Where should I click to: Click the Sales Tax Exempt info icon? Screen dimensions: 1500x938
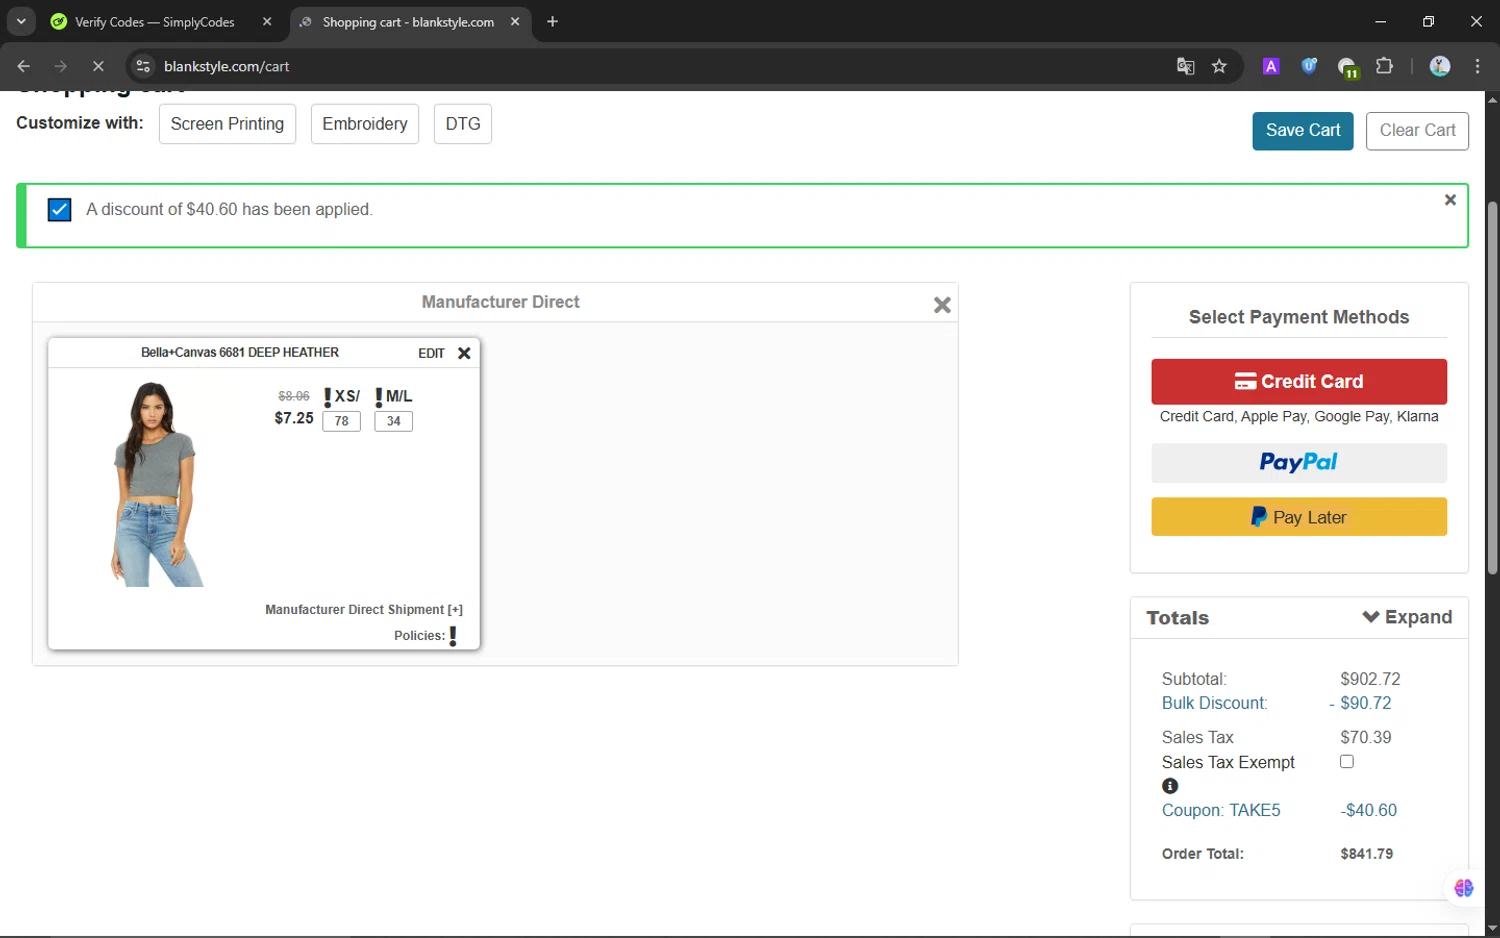coord(1170,786)
